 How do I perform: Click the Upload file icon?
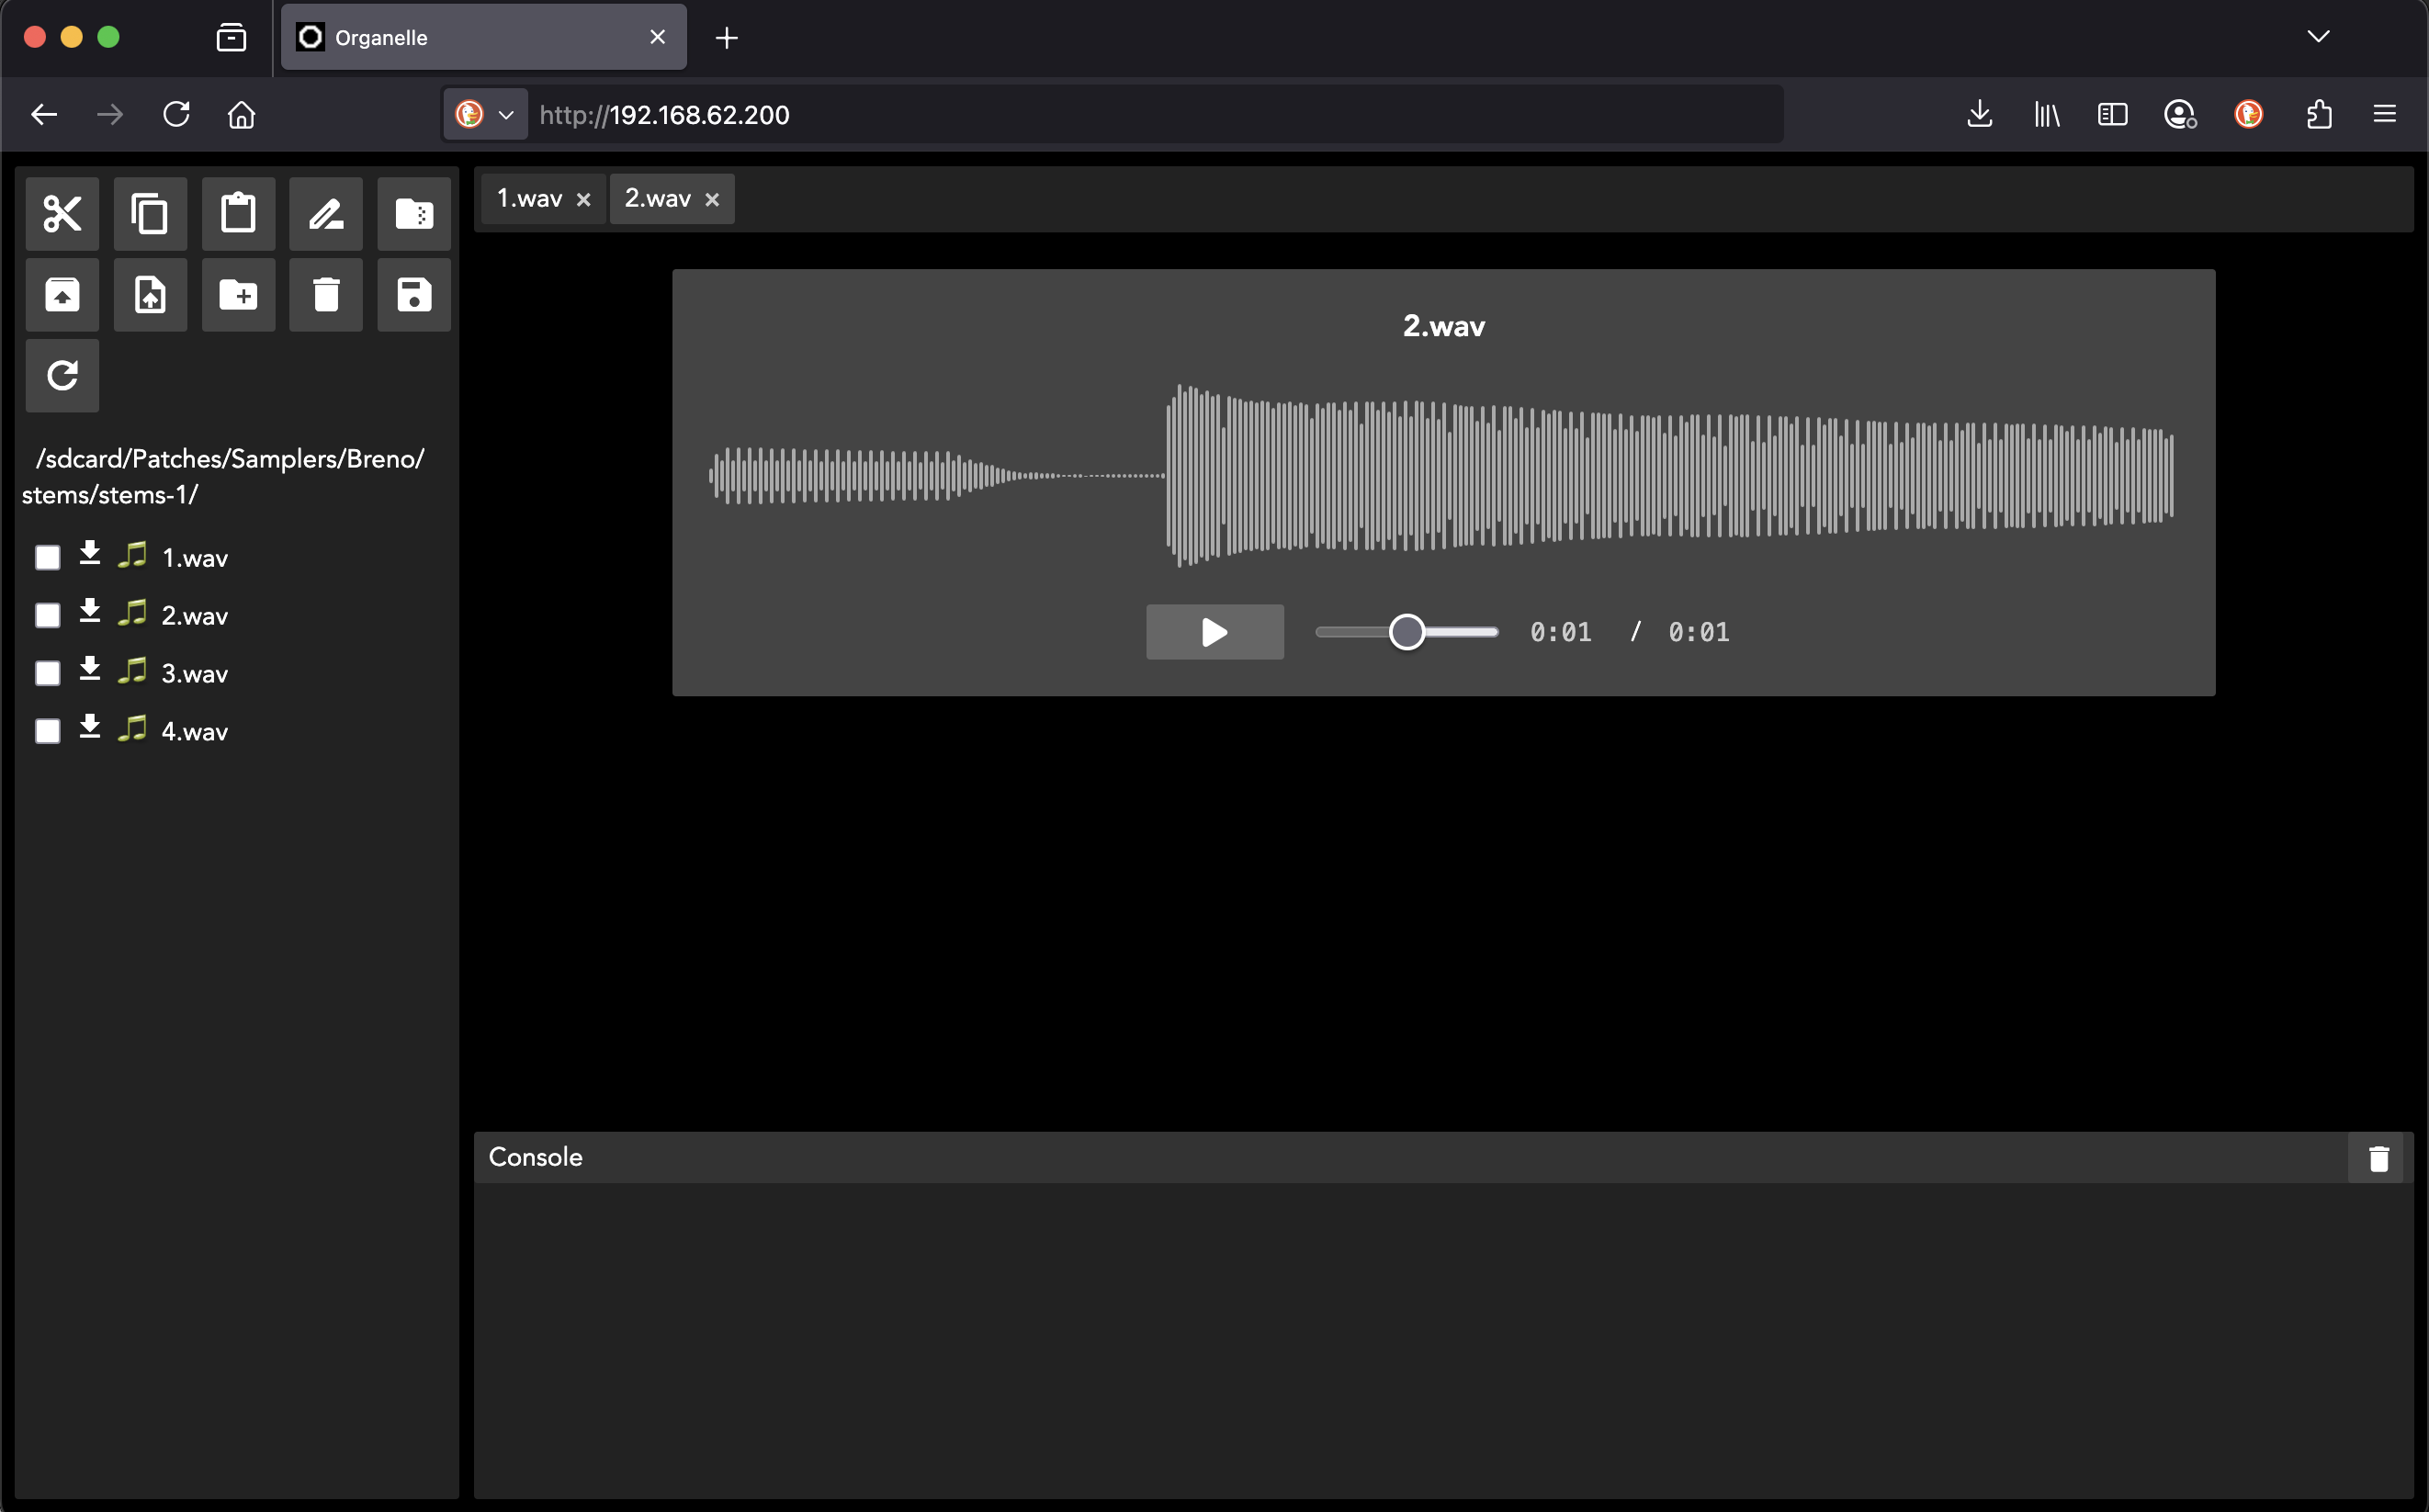pos(150,294)
